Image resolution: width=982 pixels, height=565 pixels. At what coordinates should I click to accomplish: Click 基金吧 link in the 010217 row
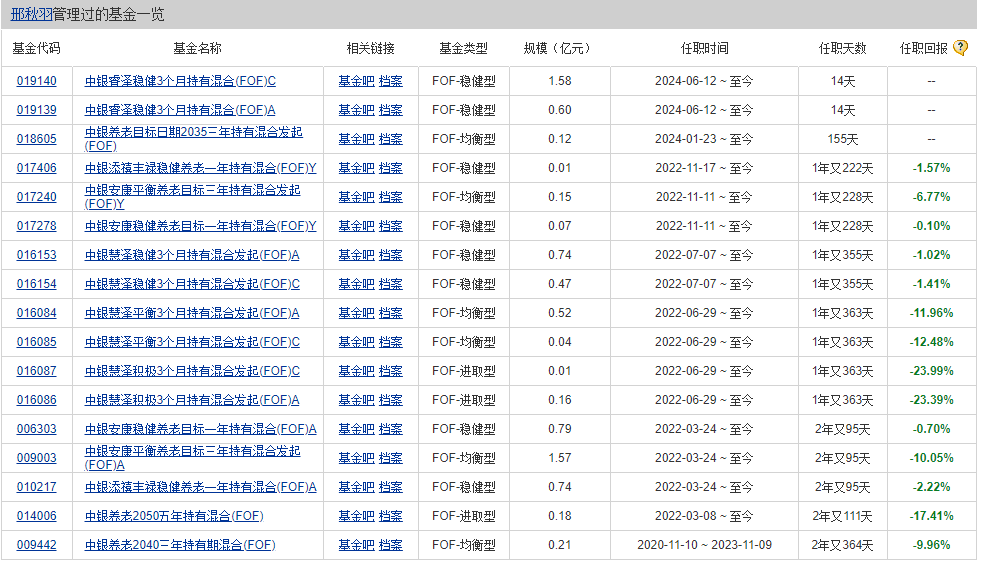(x=356, y=487)
